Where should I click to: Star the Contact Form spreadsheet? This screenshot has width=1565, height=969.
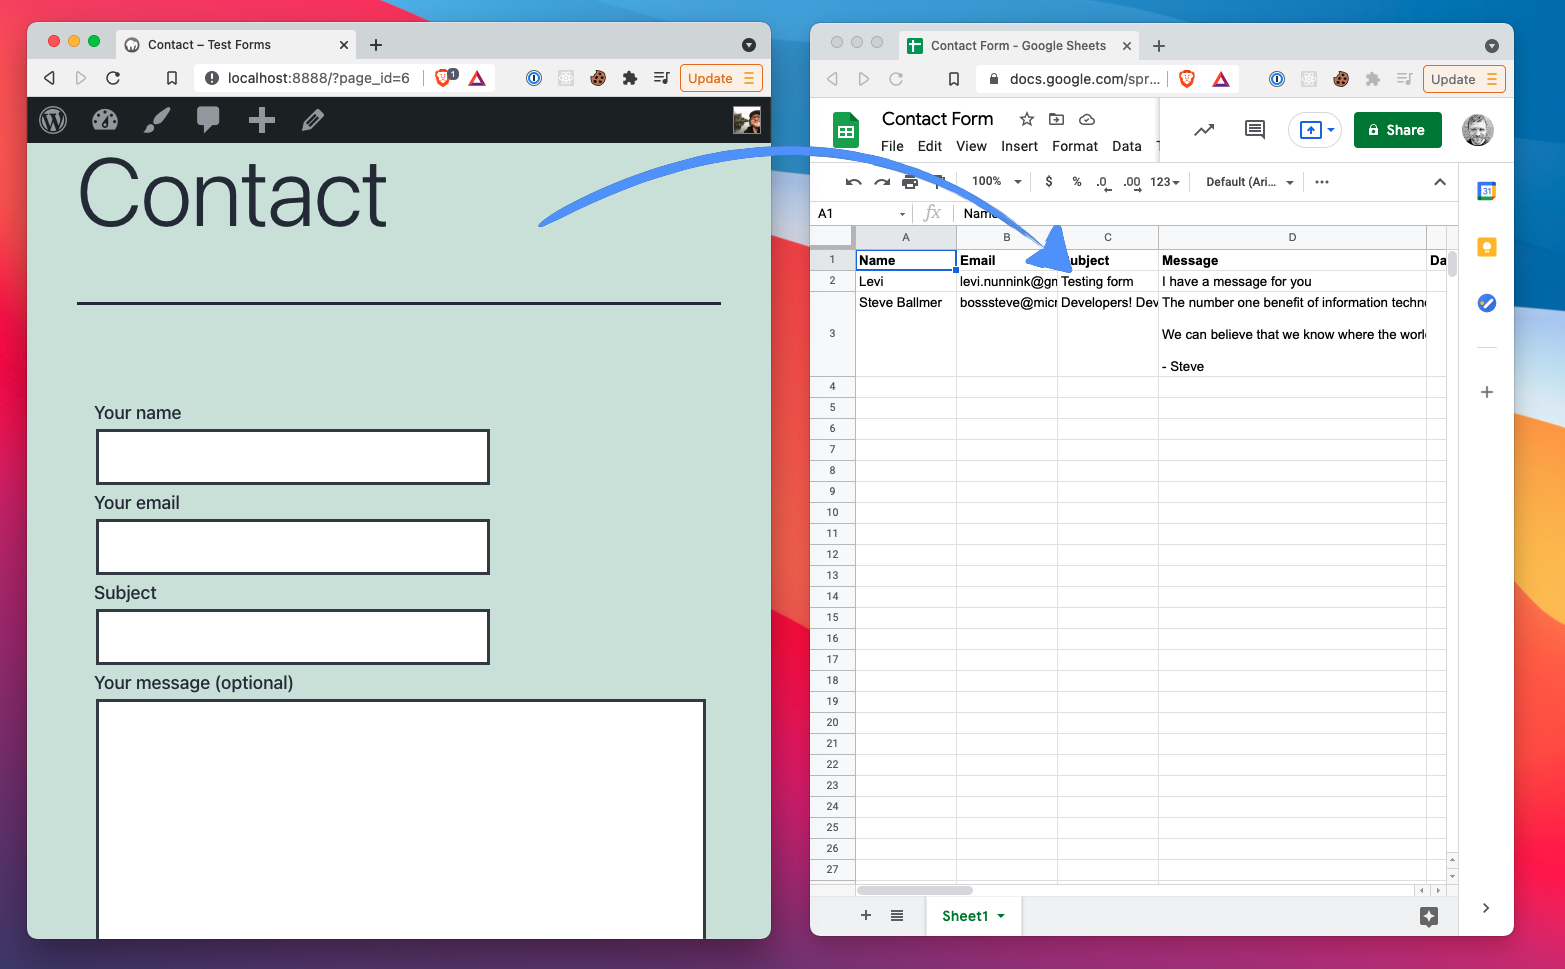click(1026, 119)
